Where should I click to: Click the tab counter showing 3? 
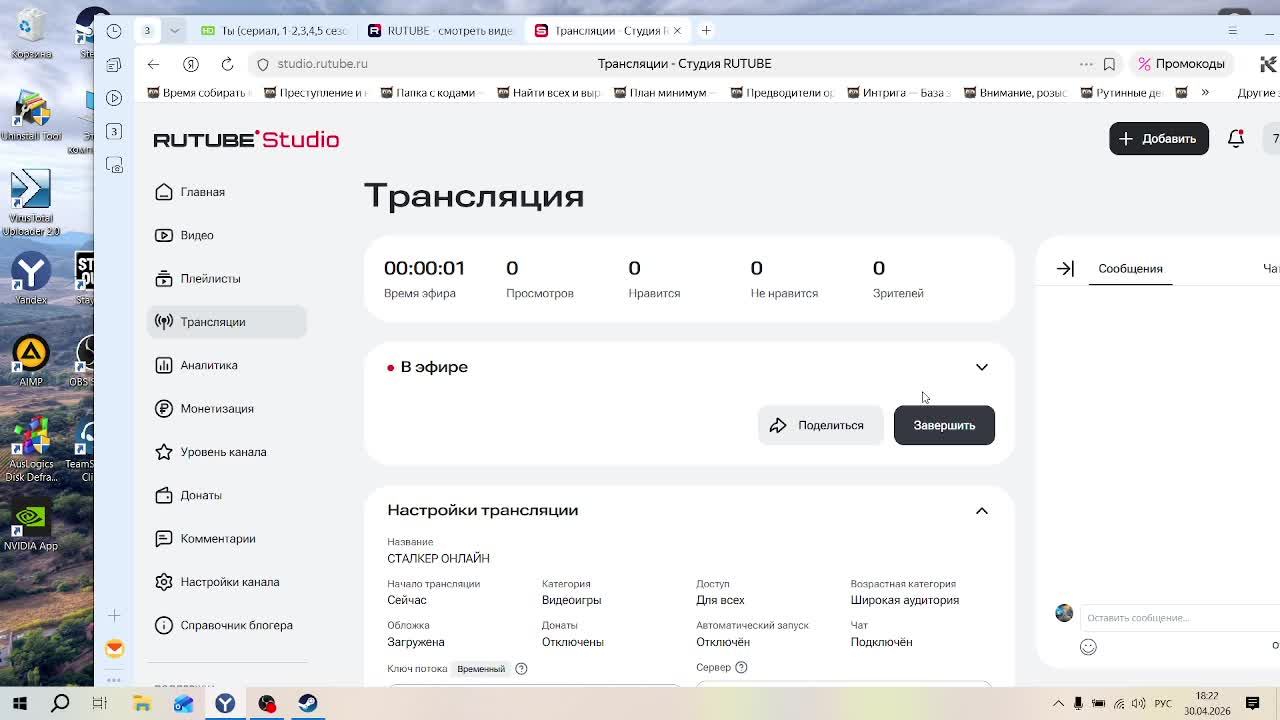pyautogui.click(x=147, y=31)
